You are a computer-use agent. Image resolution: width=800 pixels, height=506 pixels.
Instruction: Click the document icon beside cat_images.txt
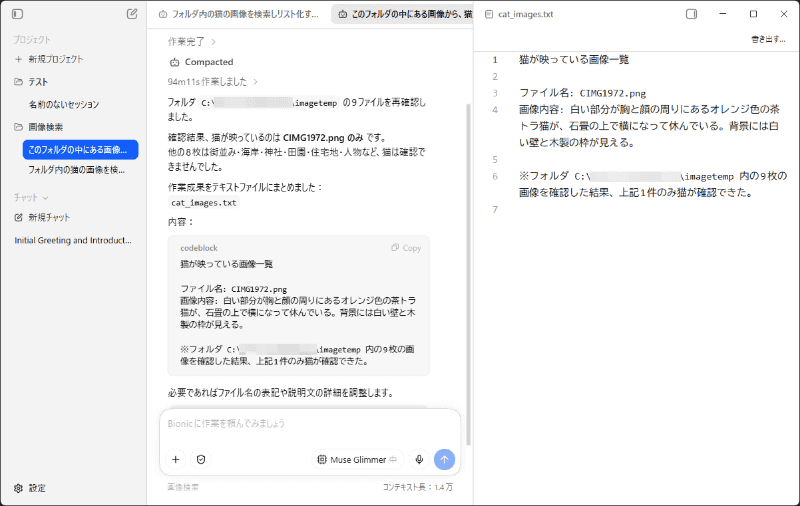pos(489,14)
